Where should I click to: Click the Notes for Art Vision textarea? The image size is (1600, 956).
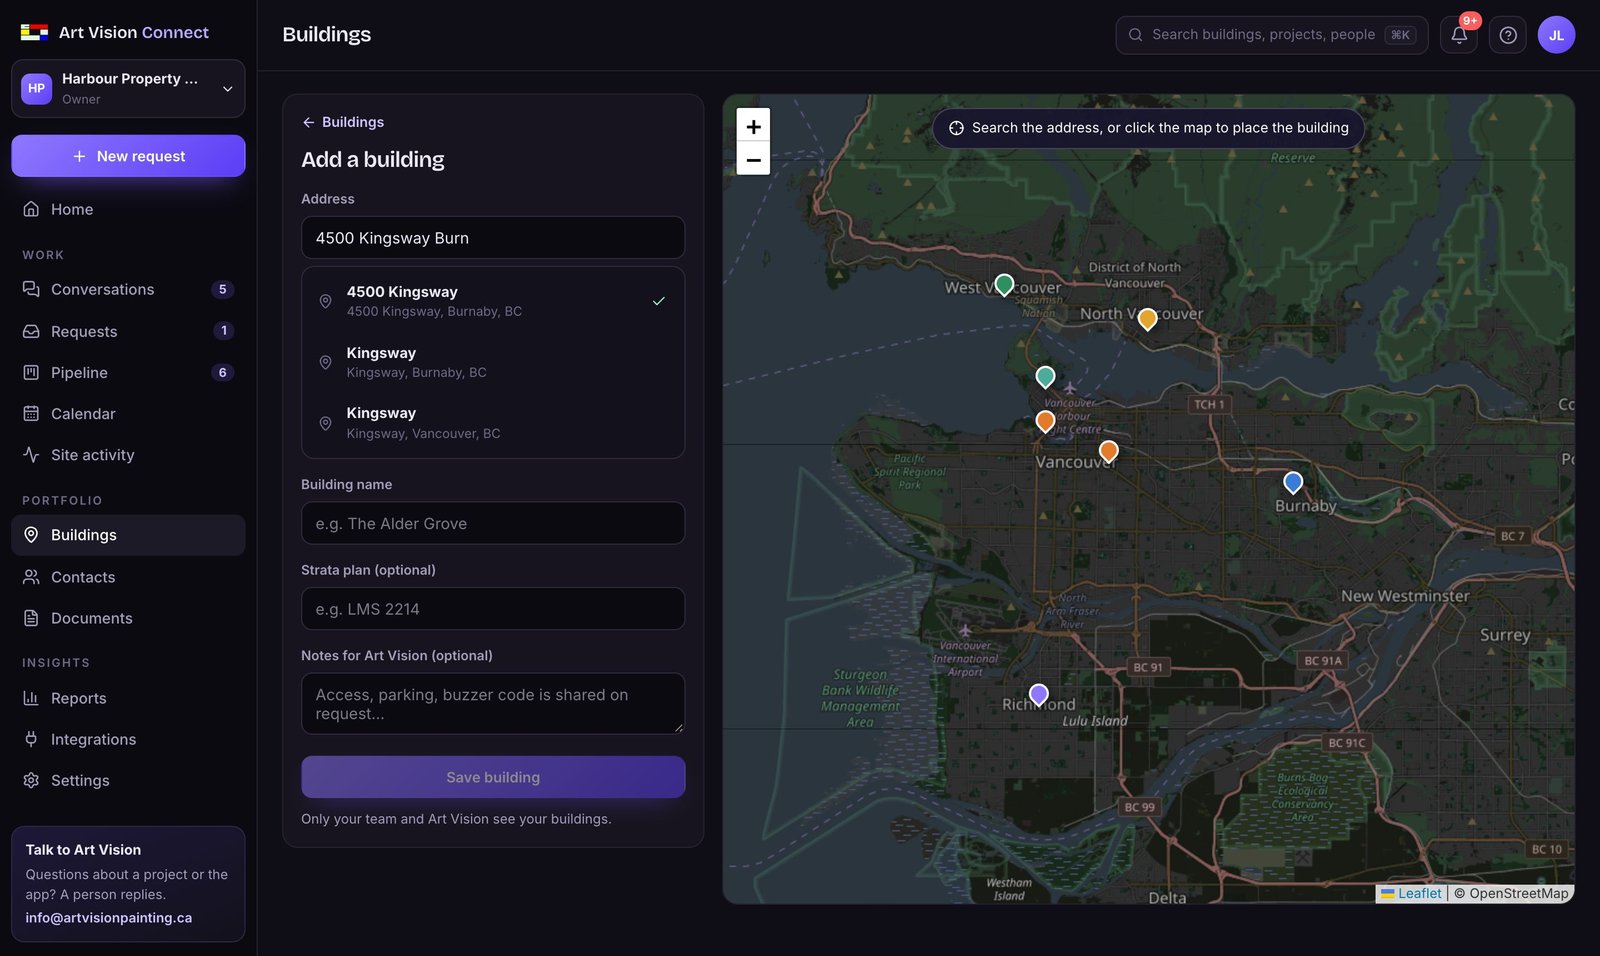click(x=493, y=704)
